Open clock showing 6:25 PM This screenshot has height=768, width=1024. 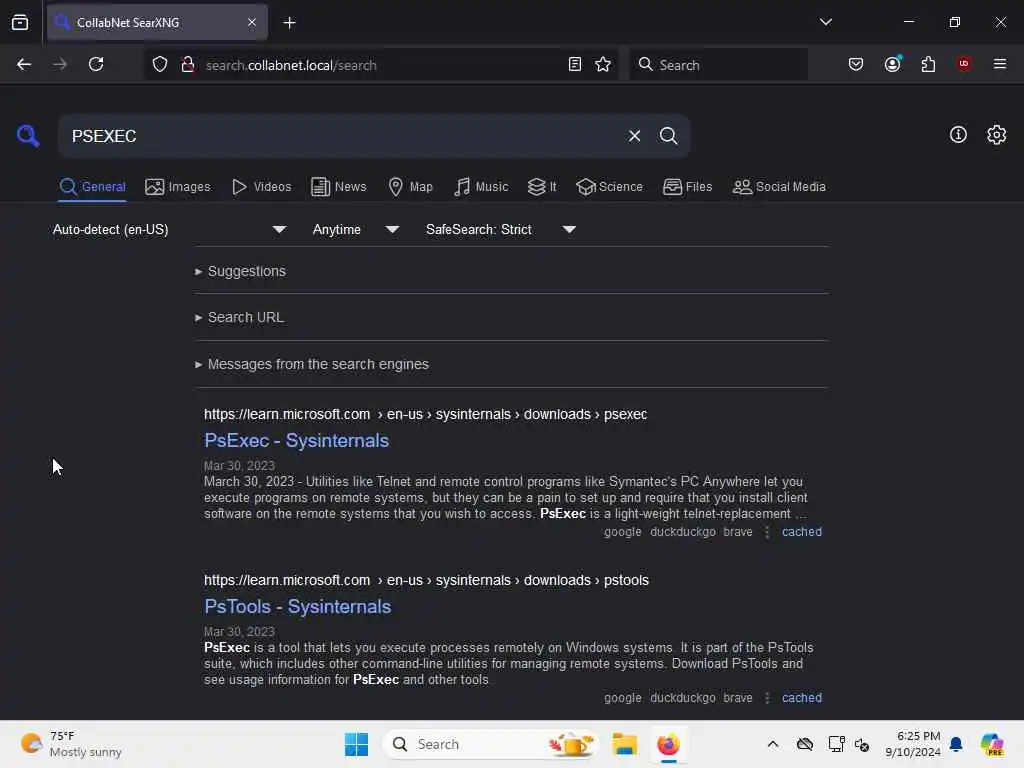click(x=912, y=744)
